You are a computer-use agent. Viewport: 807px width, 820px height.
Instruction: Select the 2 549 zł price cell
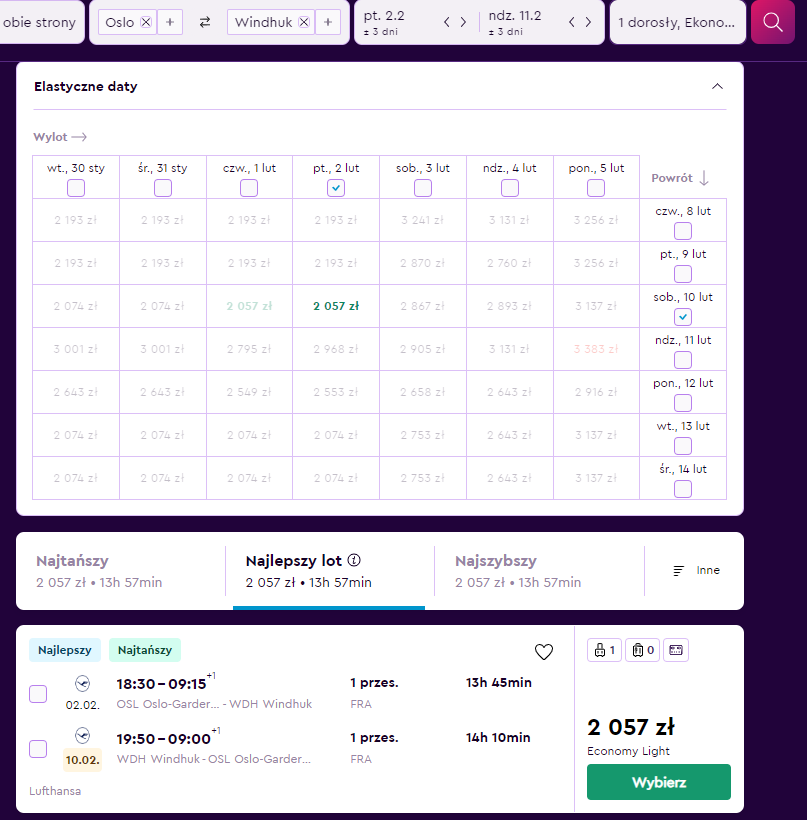(249, 392)
